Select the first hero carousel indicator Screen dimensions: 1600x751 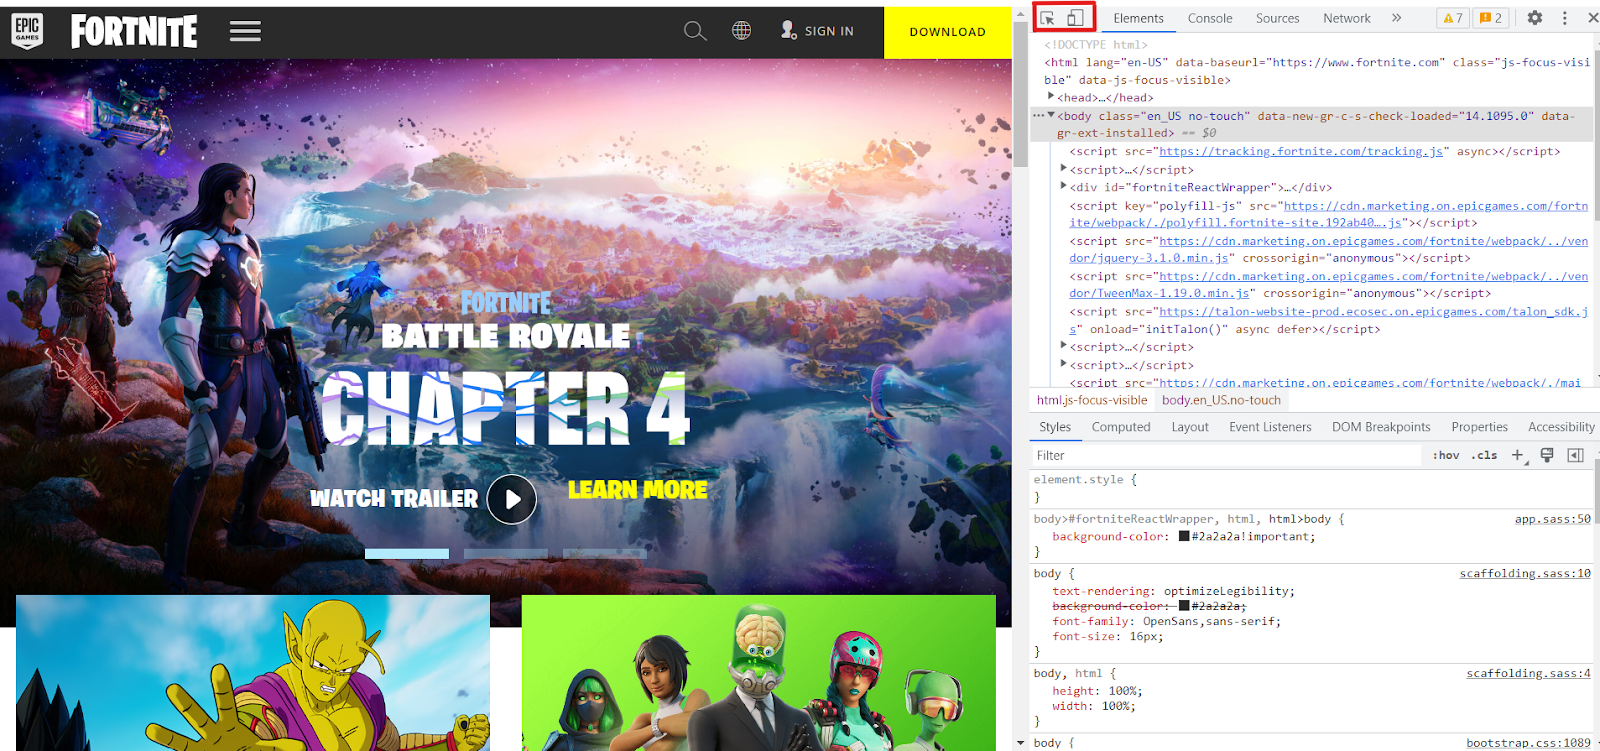coord(407,553)
